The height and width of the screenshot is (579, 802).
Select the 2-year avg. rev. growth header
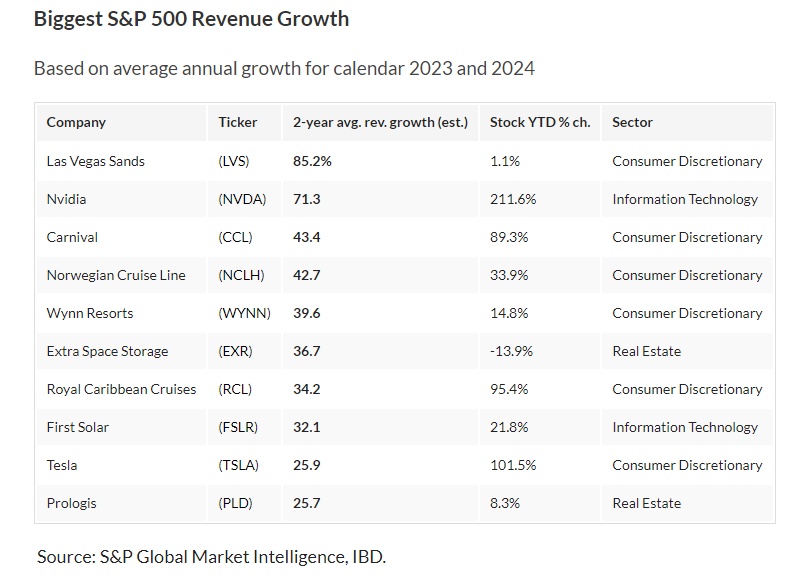pyautogui.click(x=380, y=122)
